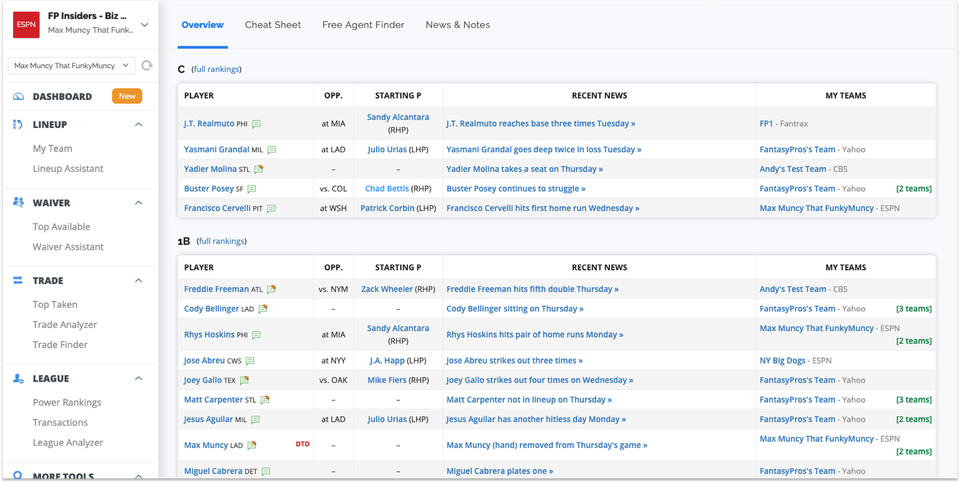Open Chad Bettis starting pitcher link
The image size is (960, 482).
click(x=387, y=189)
